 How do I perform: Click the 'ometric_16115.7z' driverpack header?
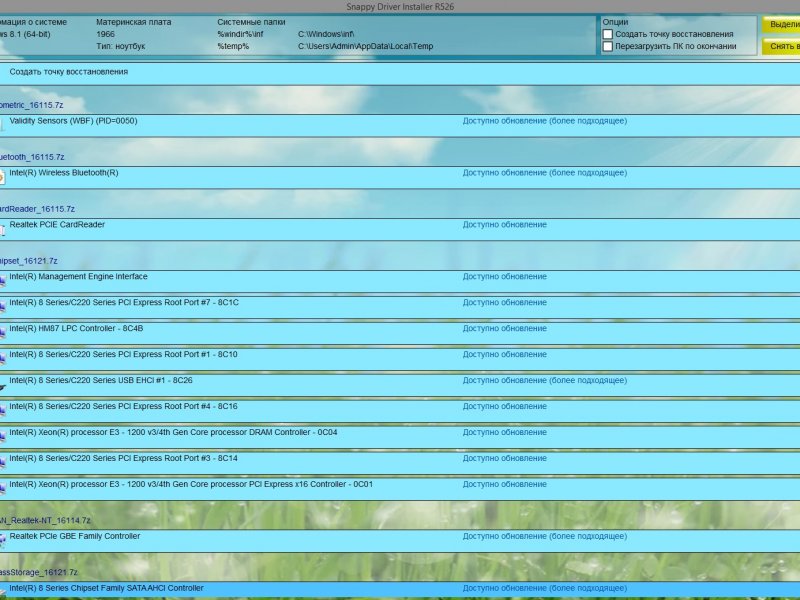[32, 105]
